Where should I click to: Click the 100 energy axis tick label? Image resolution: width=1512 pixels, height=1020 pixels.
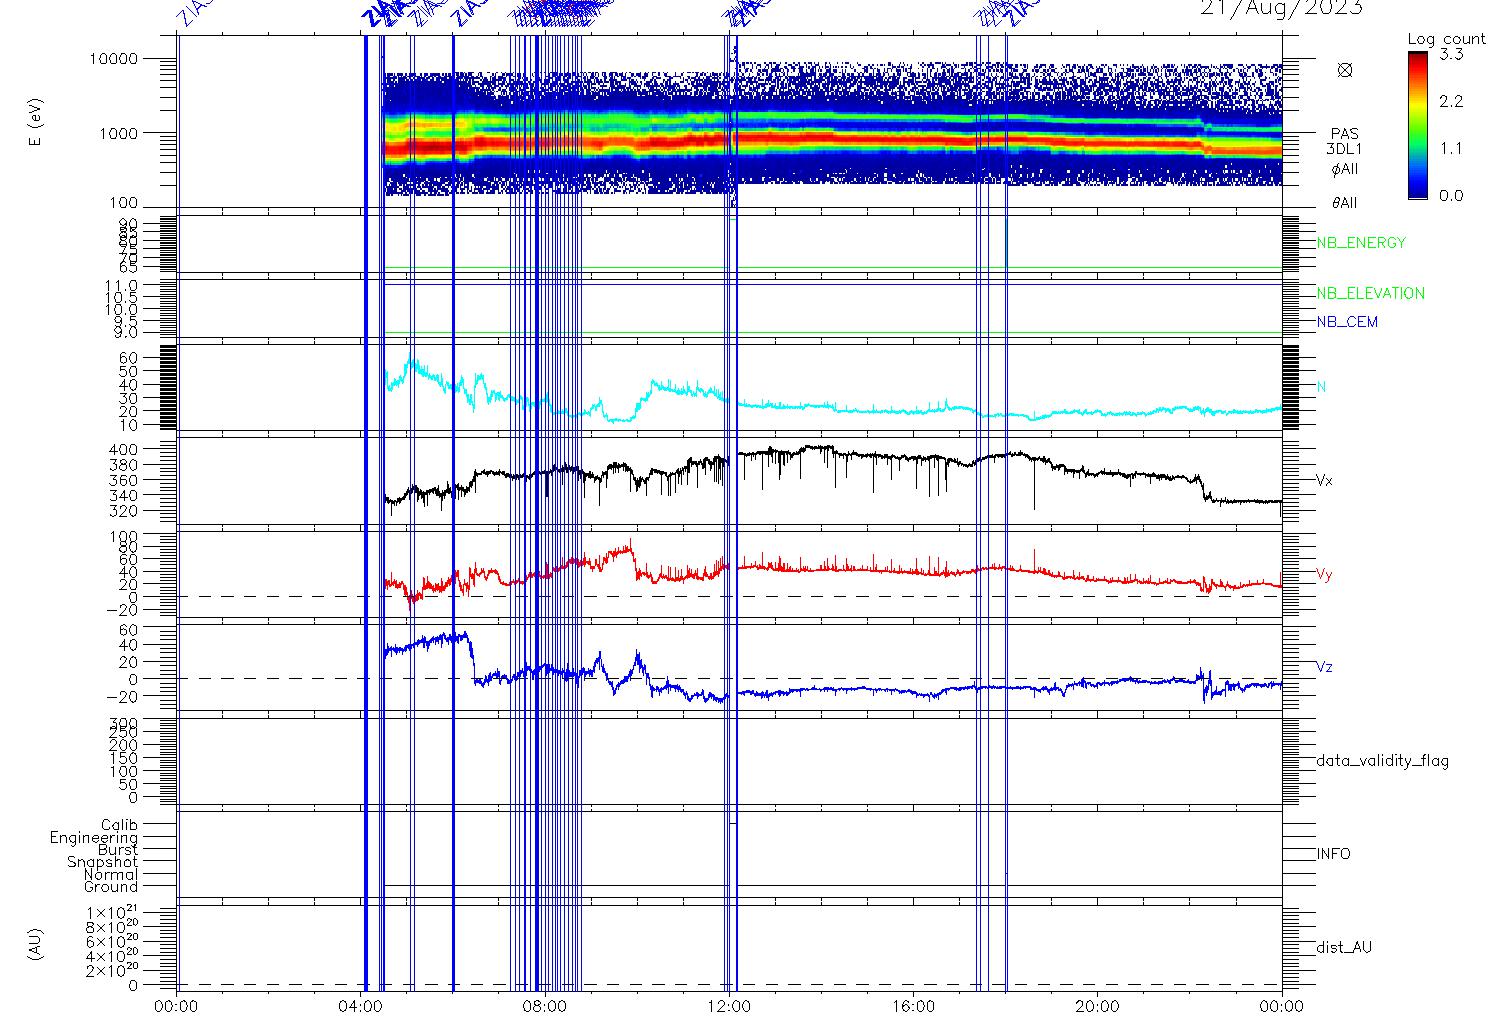pos(123,205)
